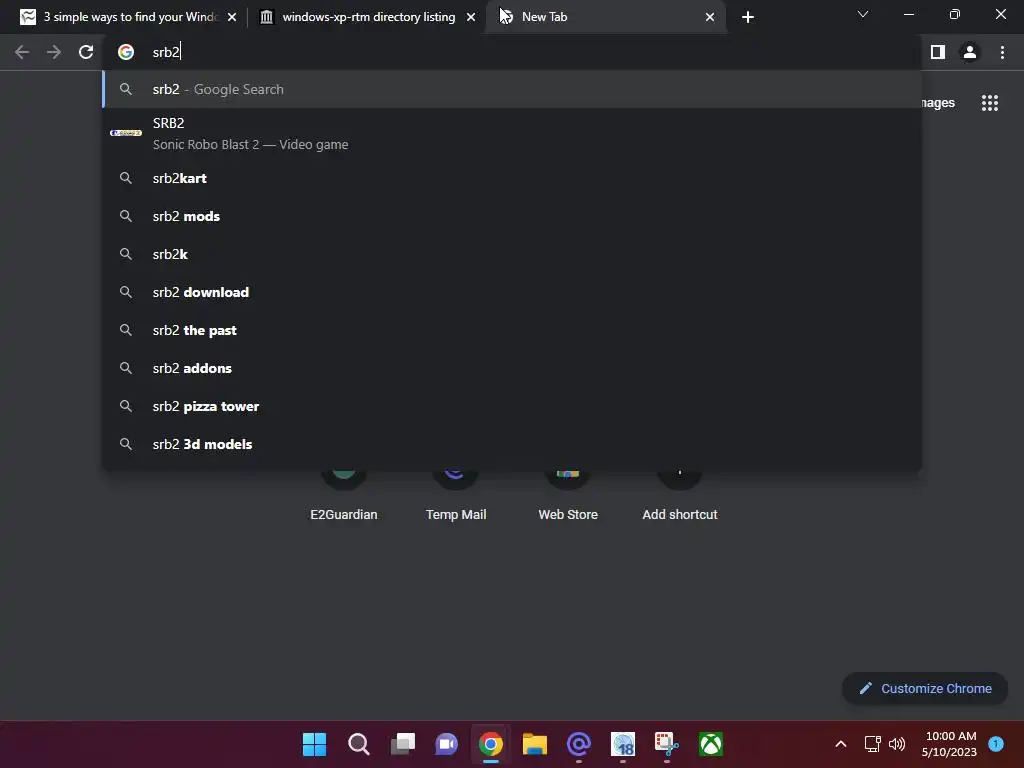Image resolution: width=1024 pixels, height=768 pixels.
Task: Show hidden system tray icons chevron
Action: coord(841,744)
